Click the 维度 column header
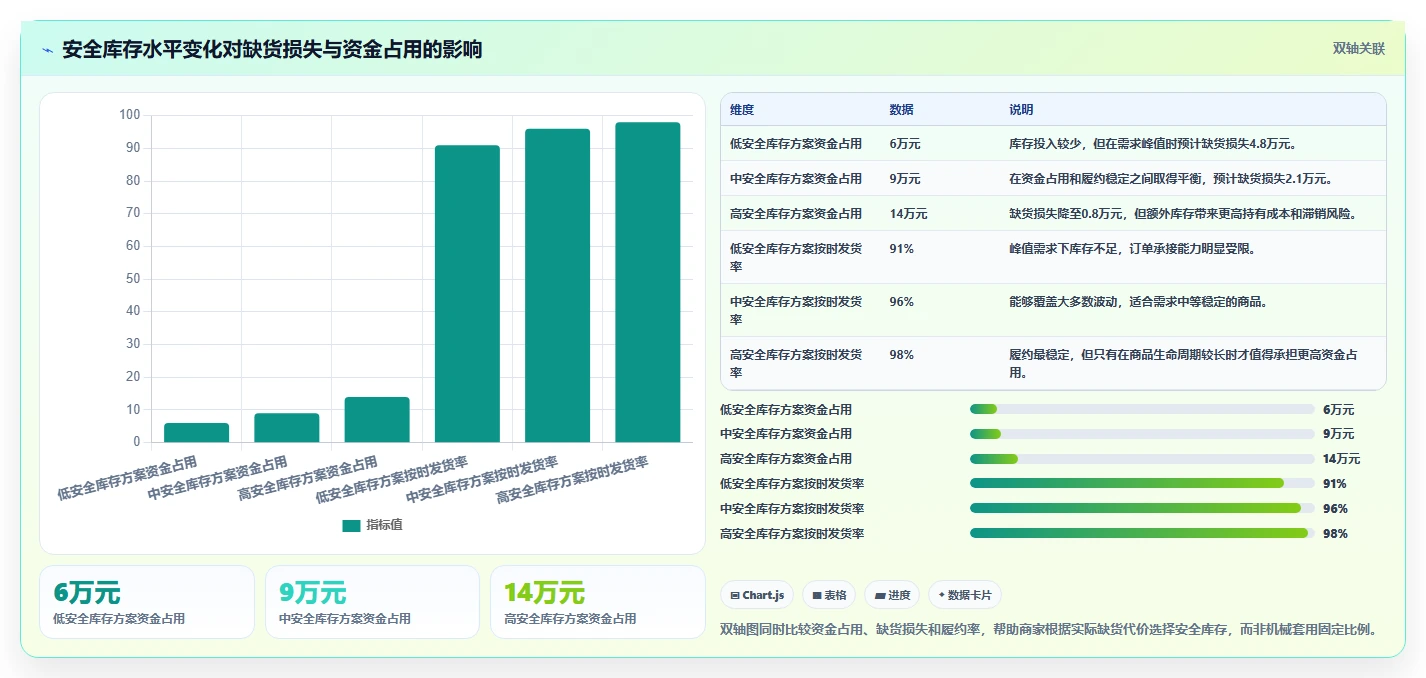 coord(742,109)
